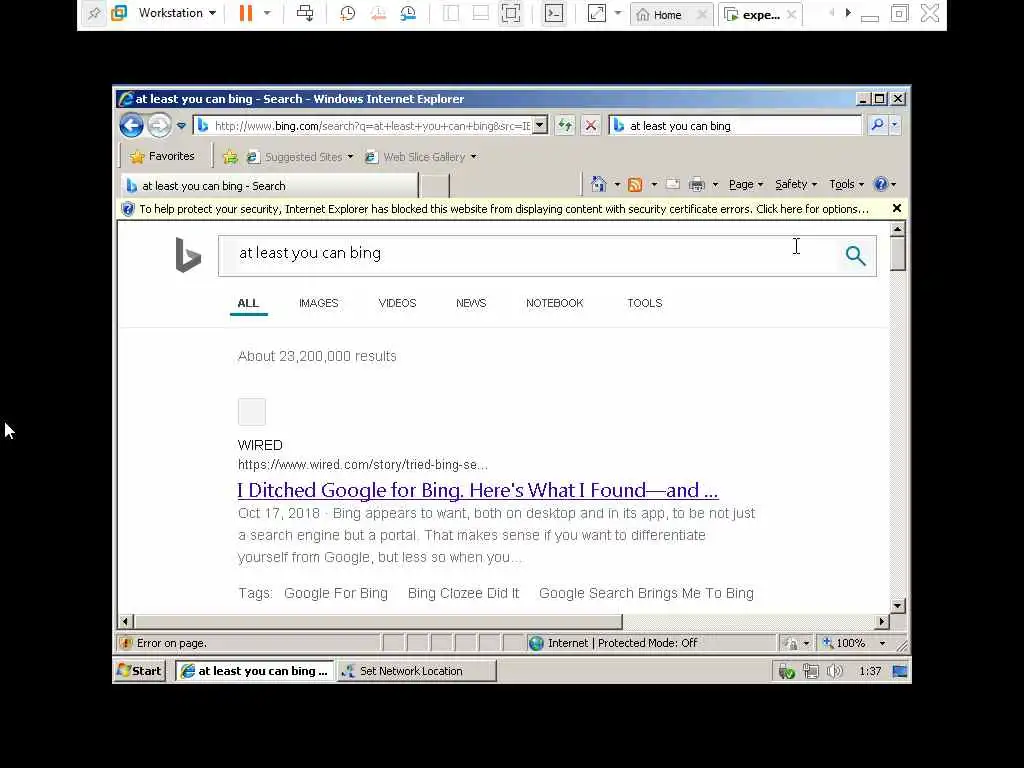Click the blue Help question mark icon
The height and width of the screenshot is (768, 1024).
coord(881,184)
